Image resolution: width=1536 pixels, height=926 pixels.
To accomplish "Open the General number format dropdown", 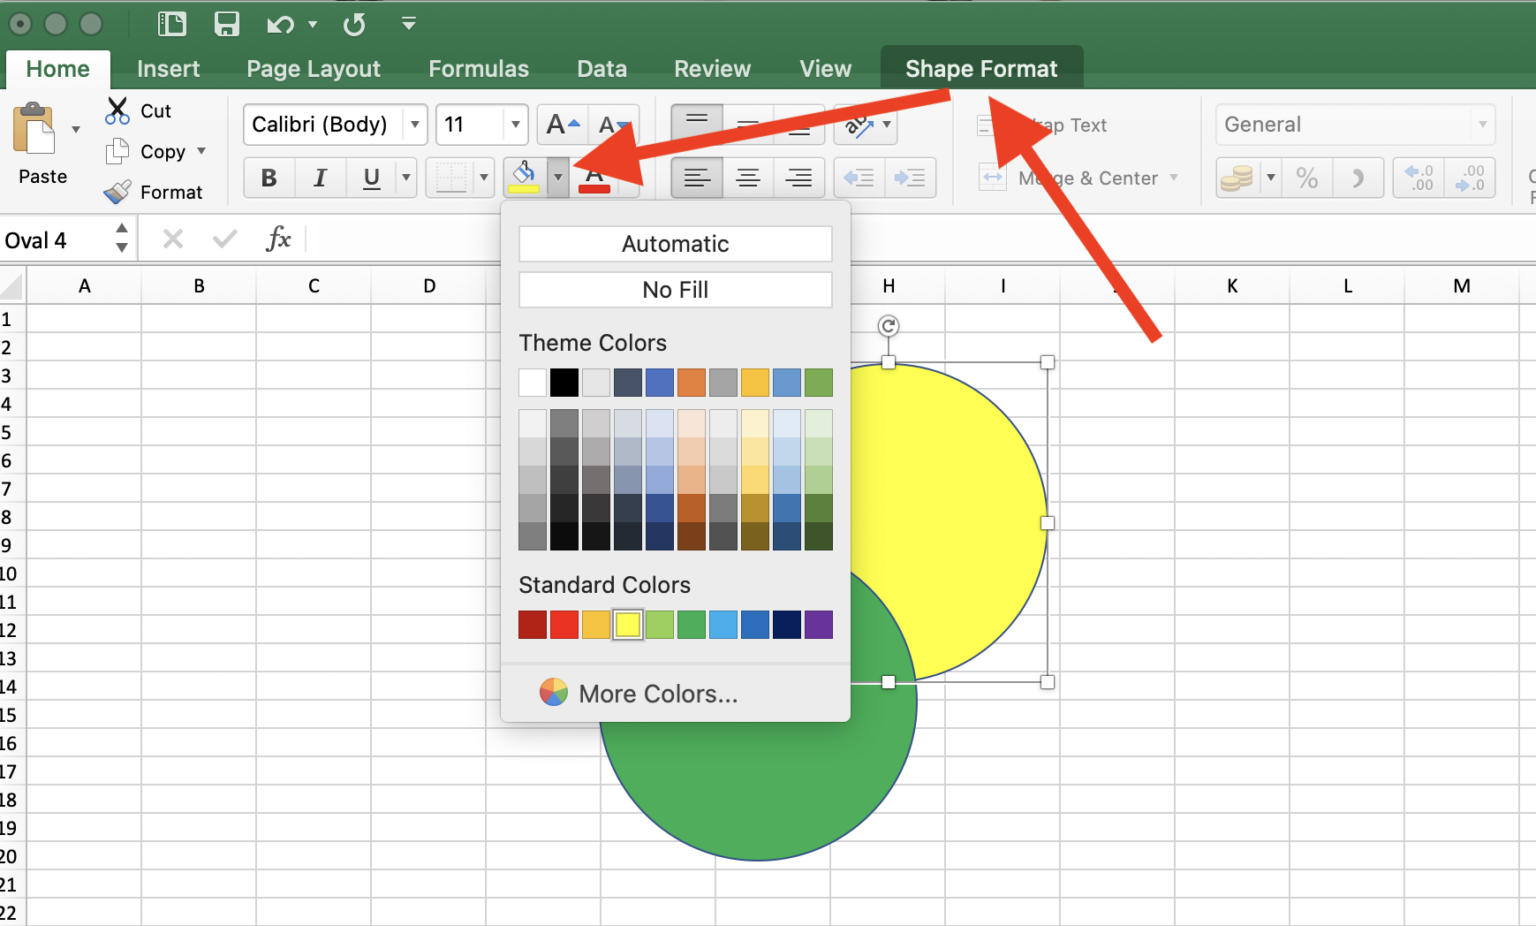I will tap(1482, 124).
